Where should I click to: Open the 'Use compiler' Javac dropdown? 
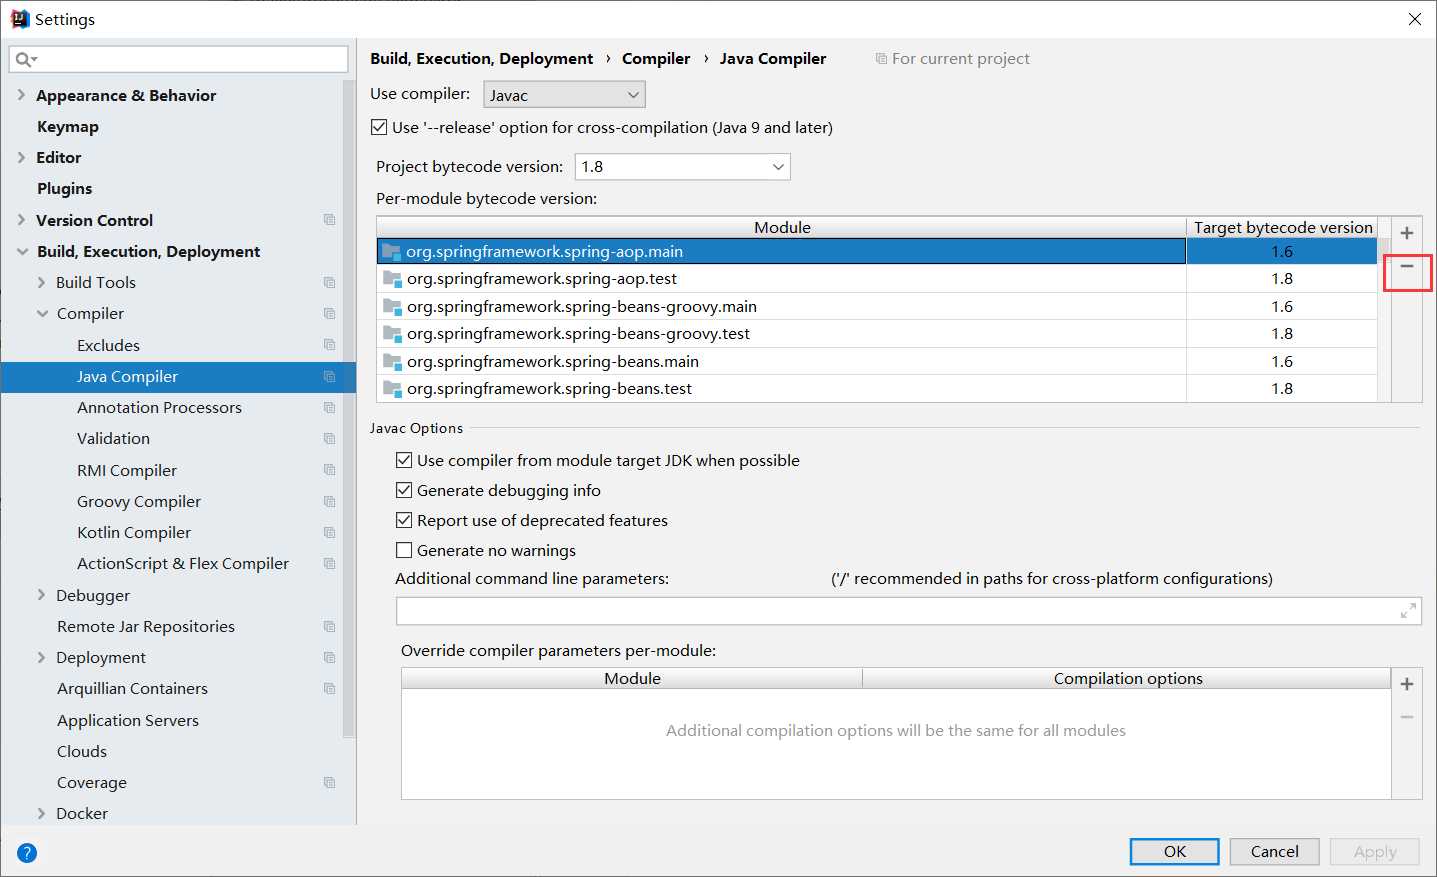point(564,95)
